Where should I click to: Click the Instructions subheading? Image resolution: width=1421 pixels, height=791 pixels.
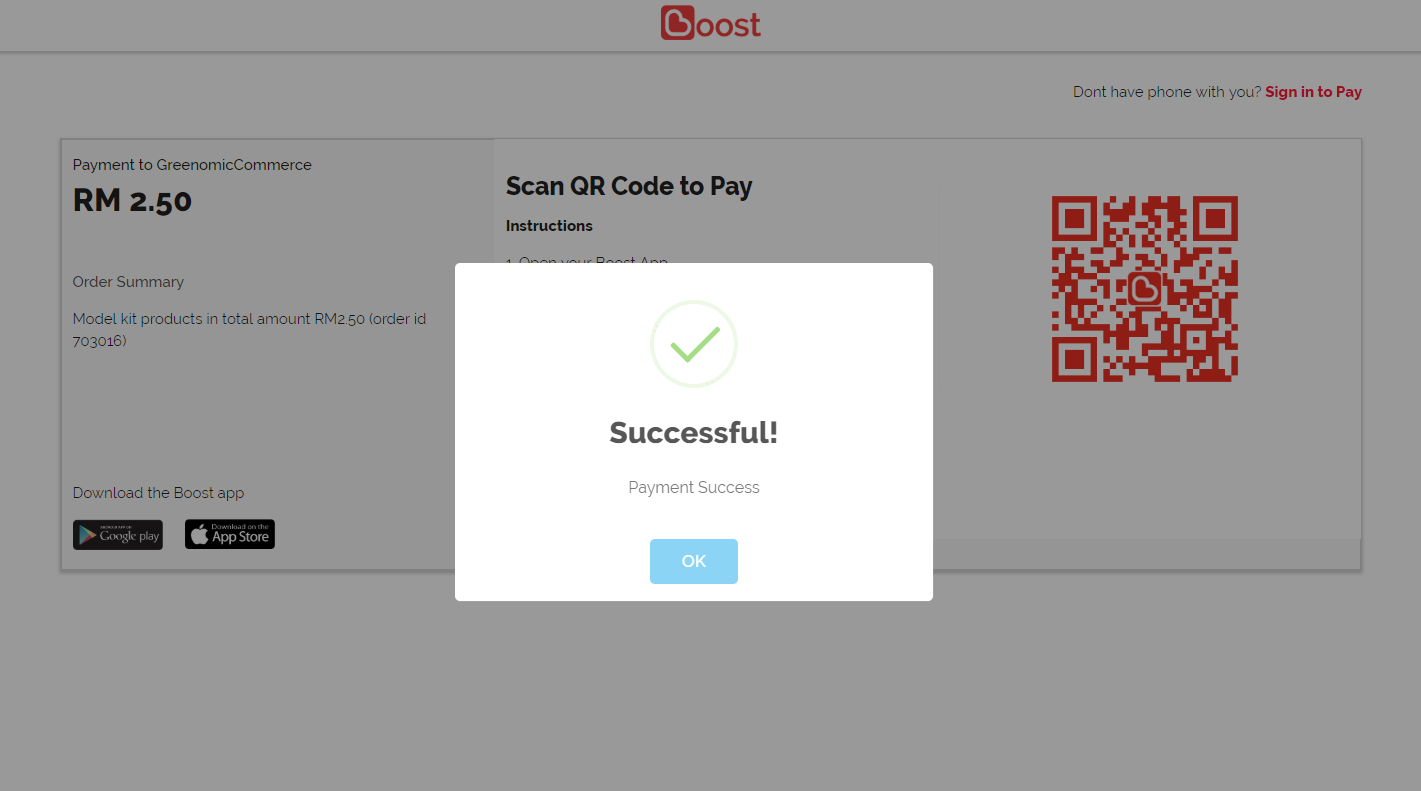click(x=549, y=226)
